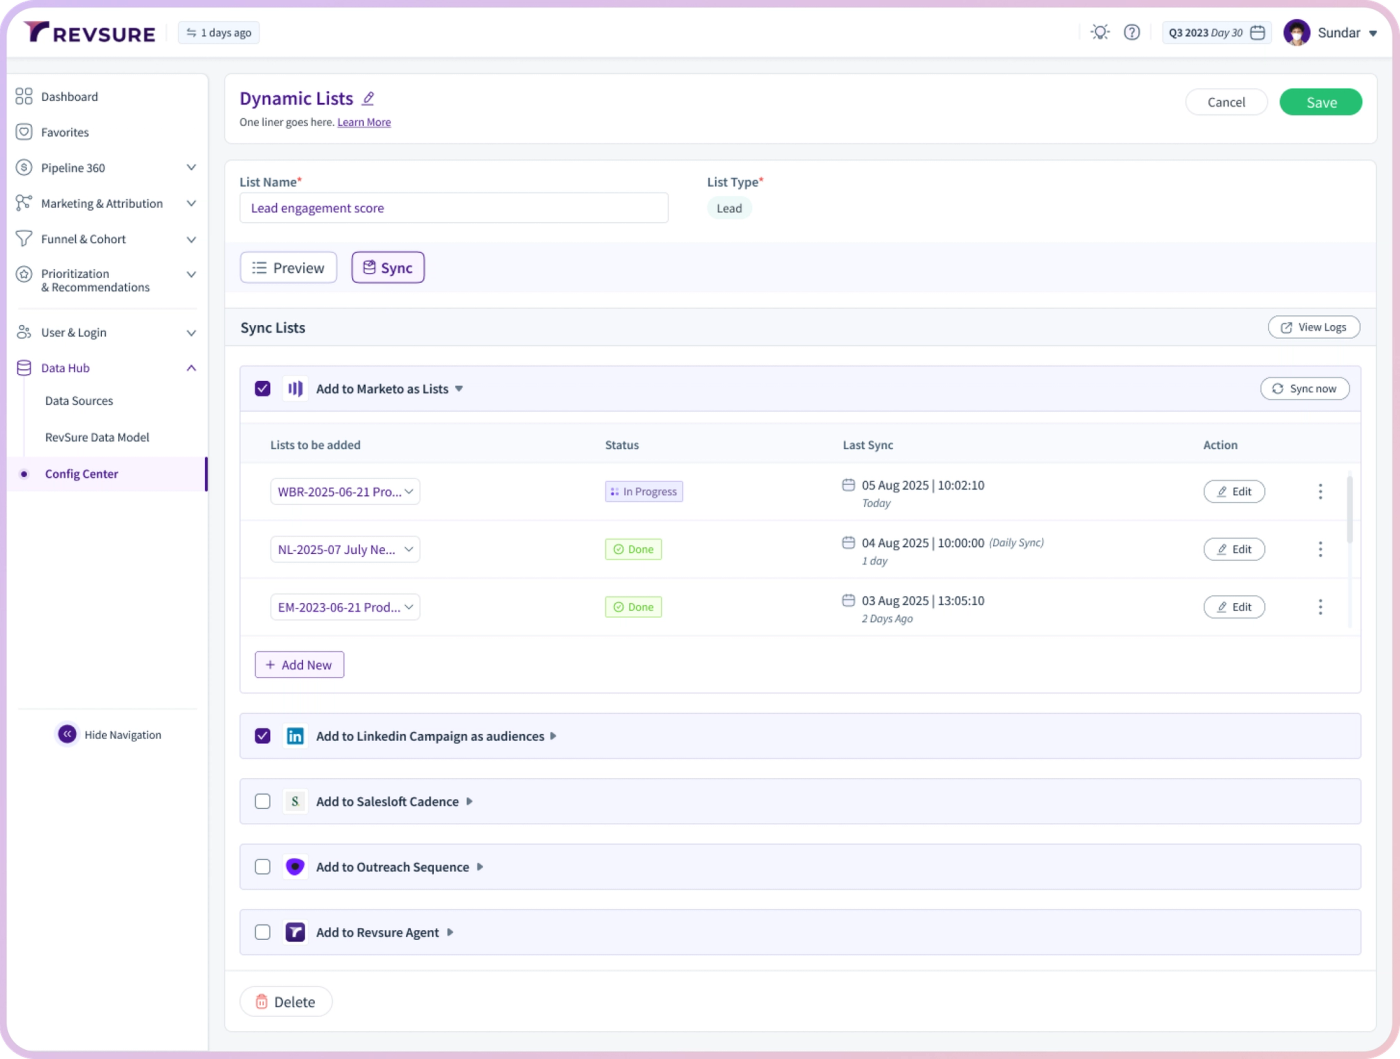
Task: Click the calendar icon beside Q3 2023
Action: coord(1258,33)
